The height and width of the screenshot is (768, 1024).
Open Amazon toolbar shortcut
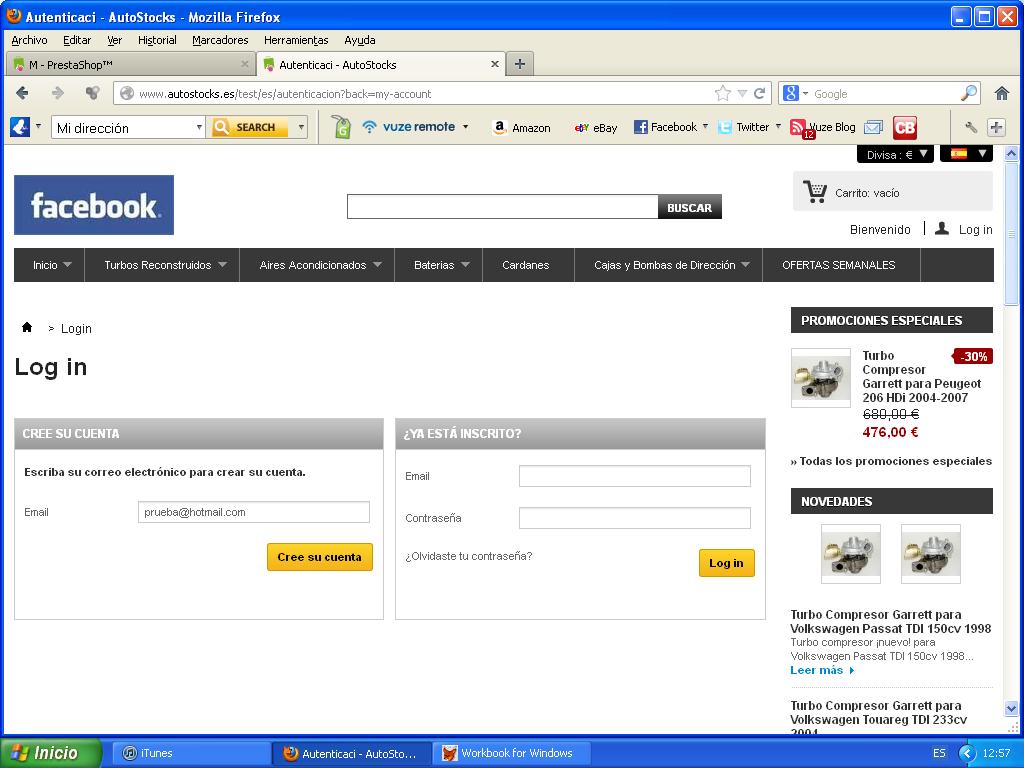pos(522,127)
